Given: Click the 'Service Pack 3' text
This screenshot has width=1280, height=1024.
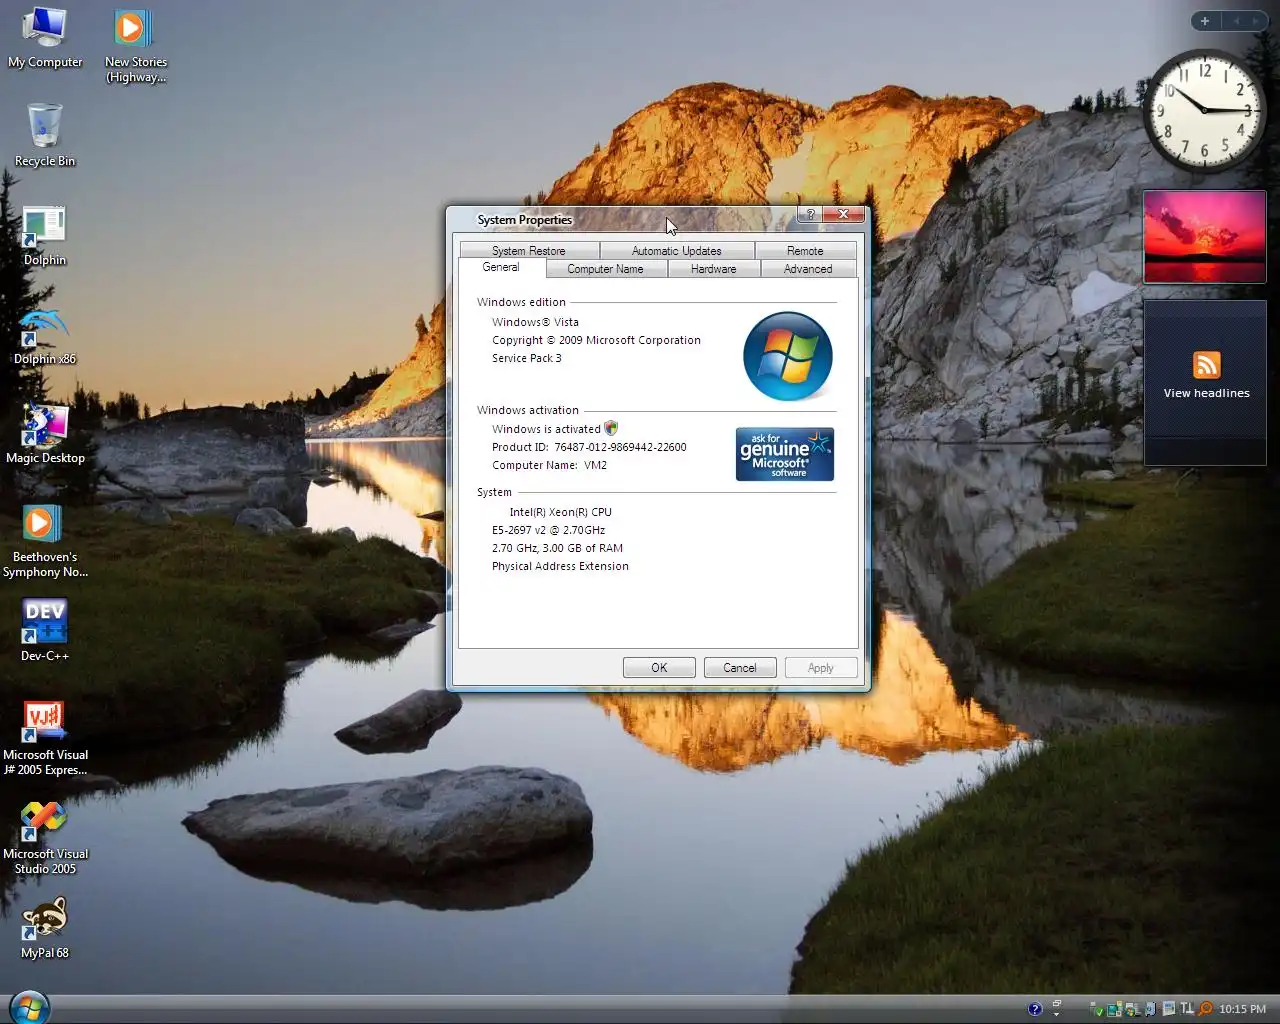Looking at the screenshot, I should 527,358.
